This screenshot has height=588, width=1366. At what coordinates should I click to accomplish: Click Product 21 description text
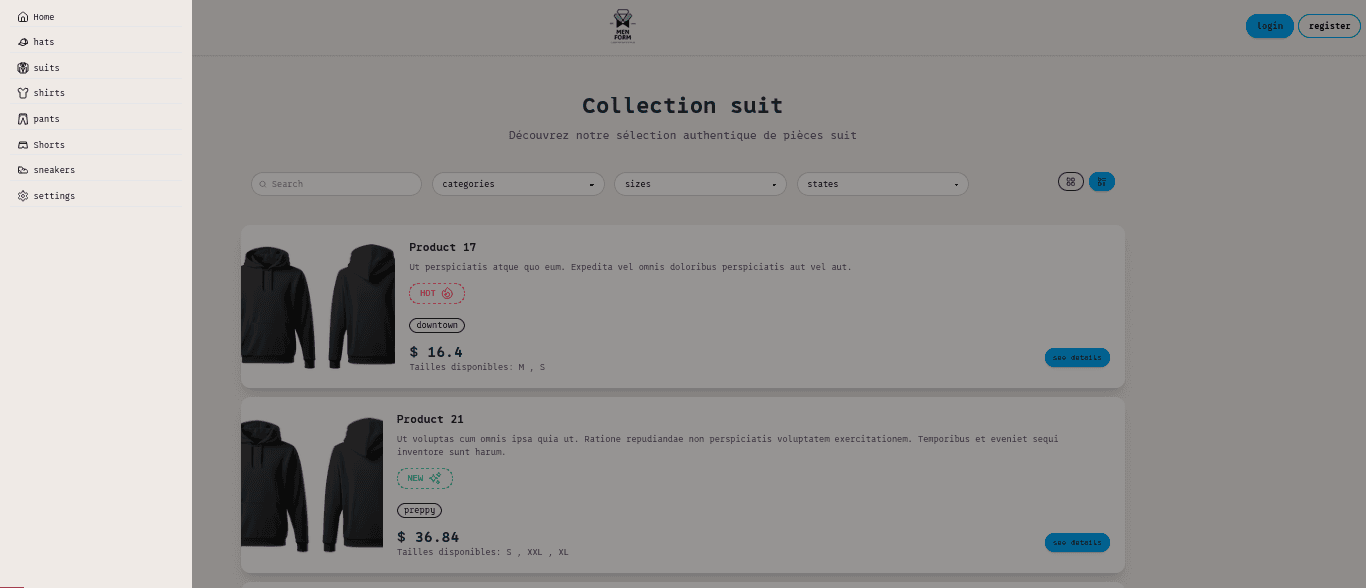[727, 445]
